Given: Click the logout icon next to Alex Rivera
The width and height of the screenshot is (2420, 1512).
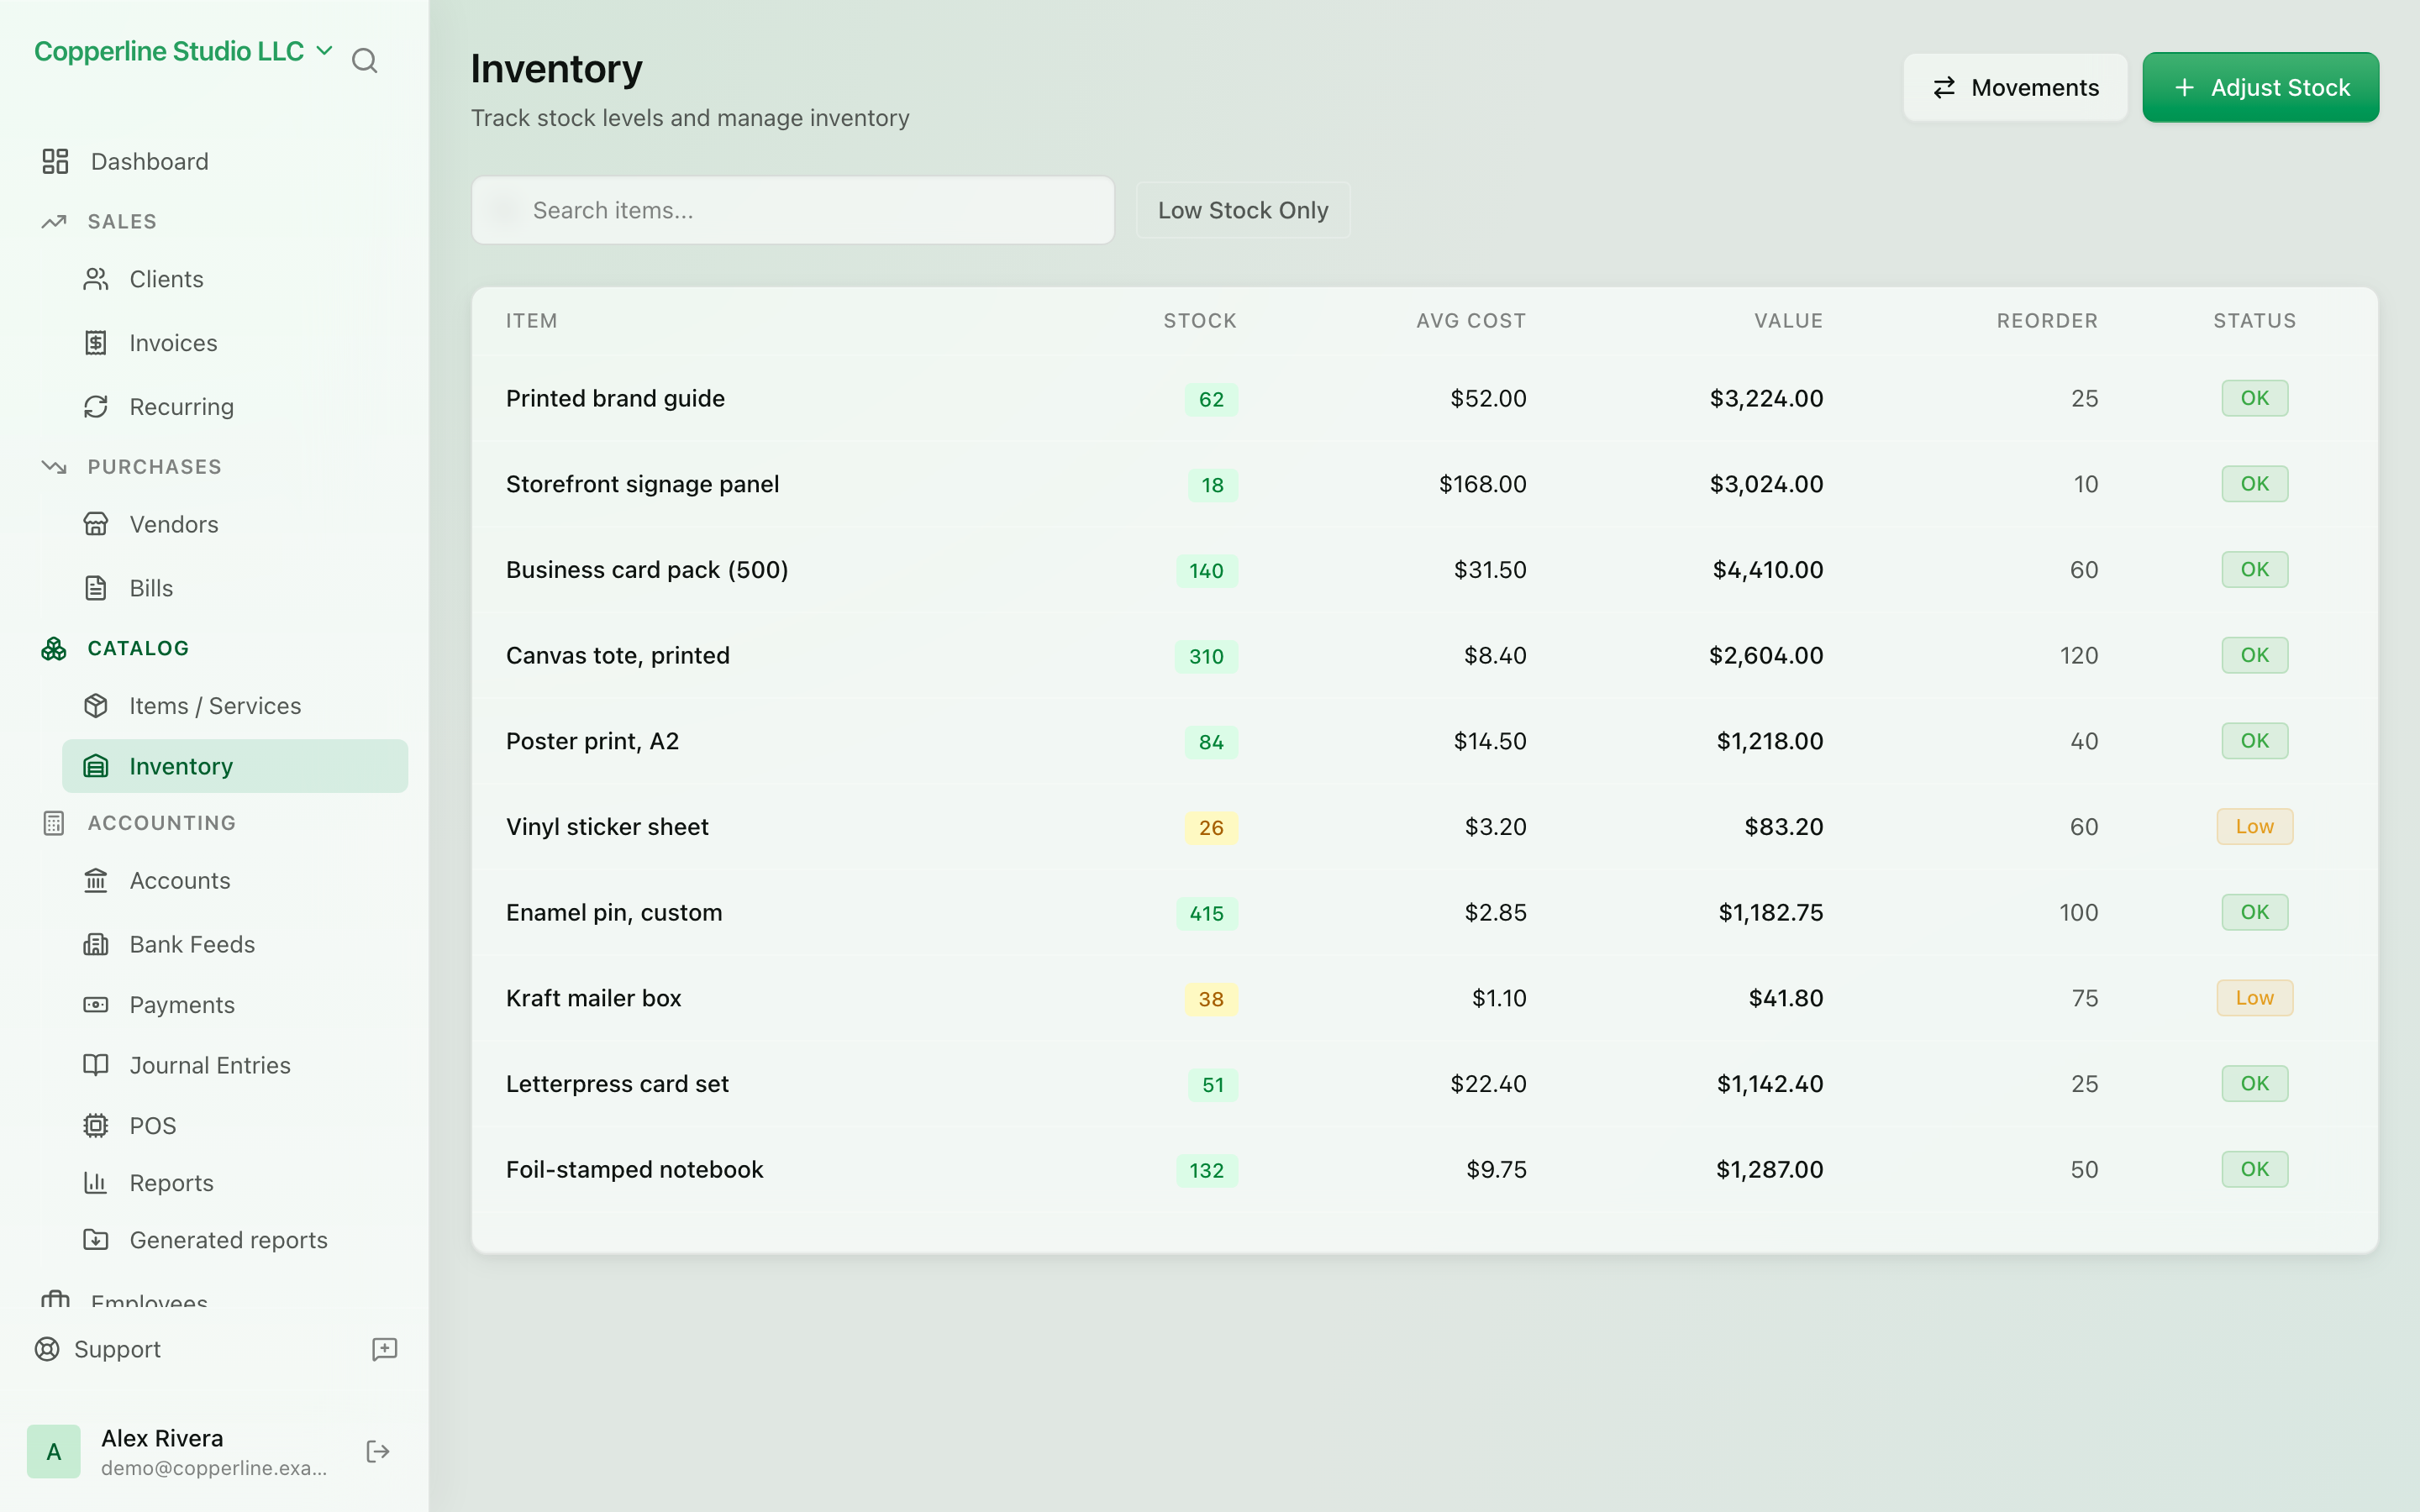Looking at the screenshot, I should (x=378, y=1452).
